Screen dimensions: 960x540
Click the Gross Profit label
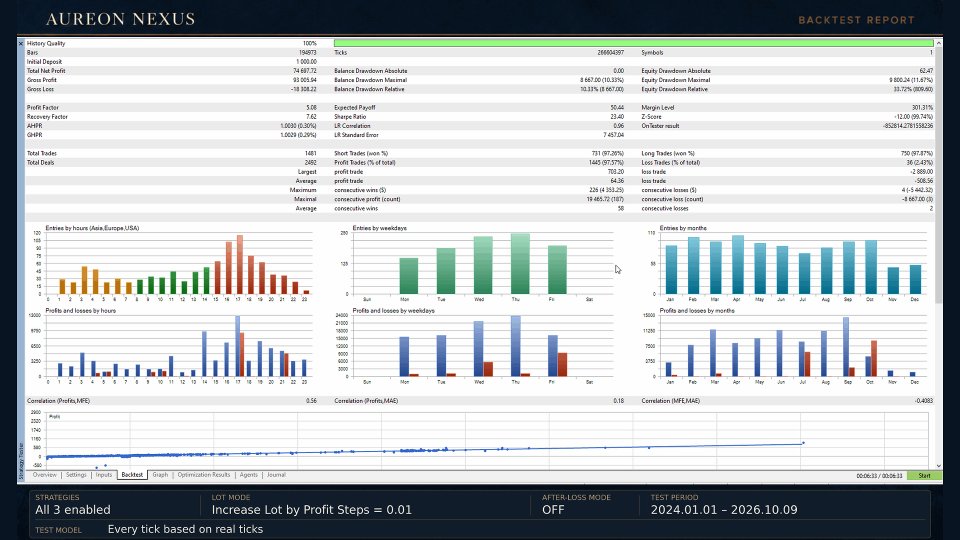[x=41, y=80]
